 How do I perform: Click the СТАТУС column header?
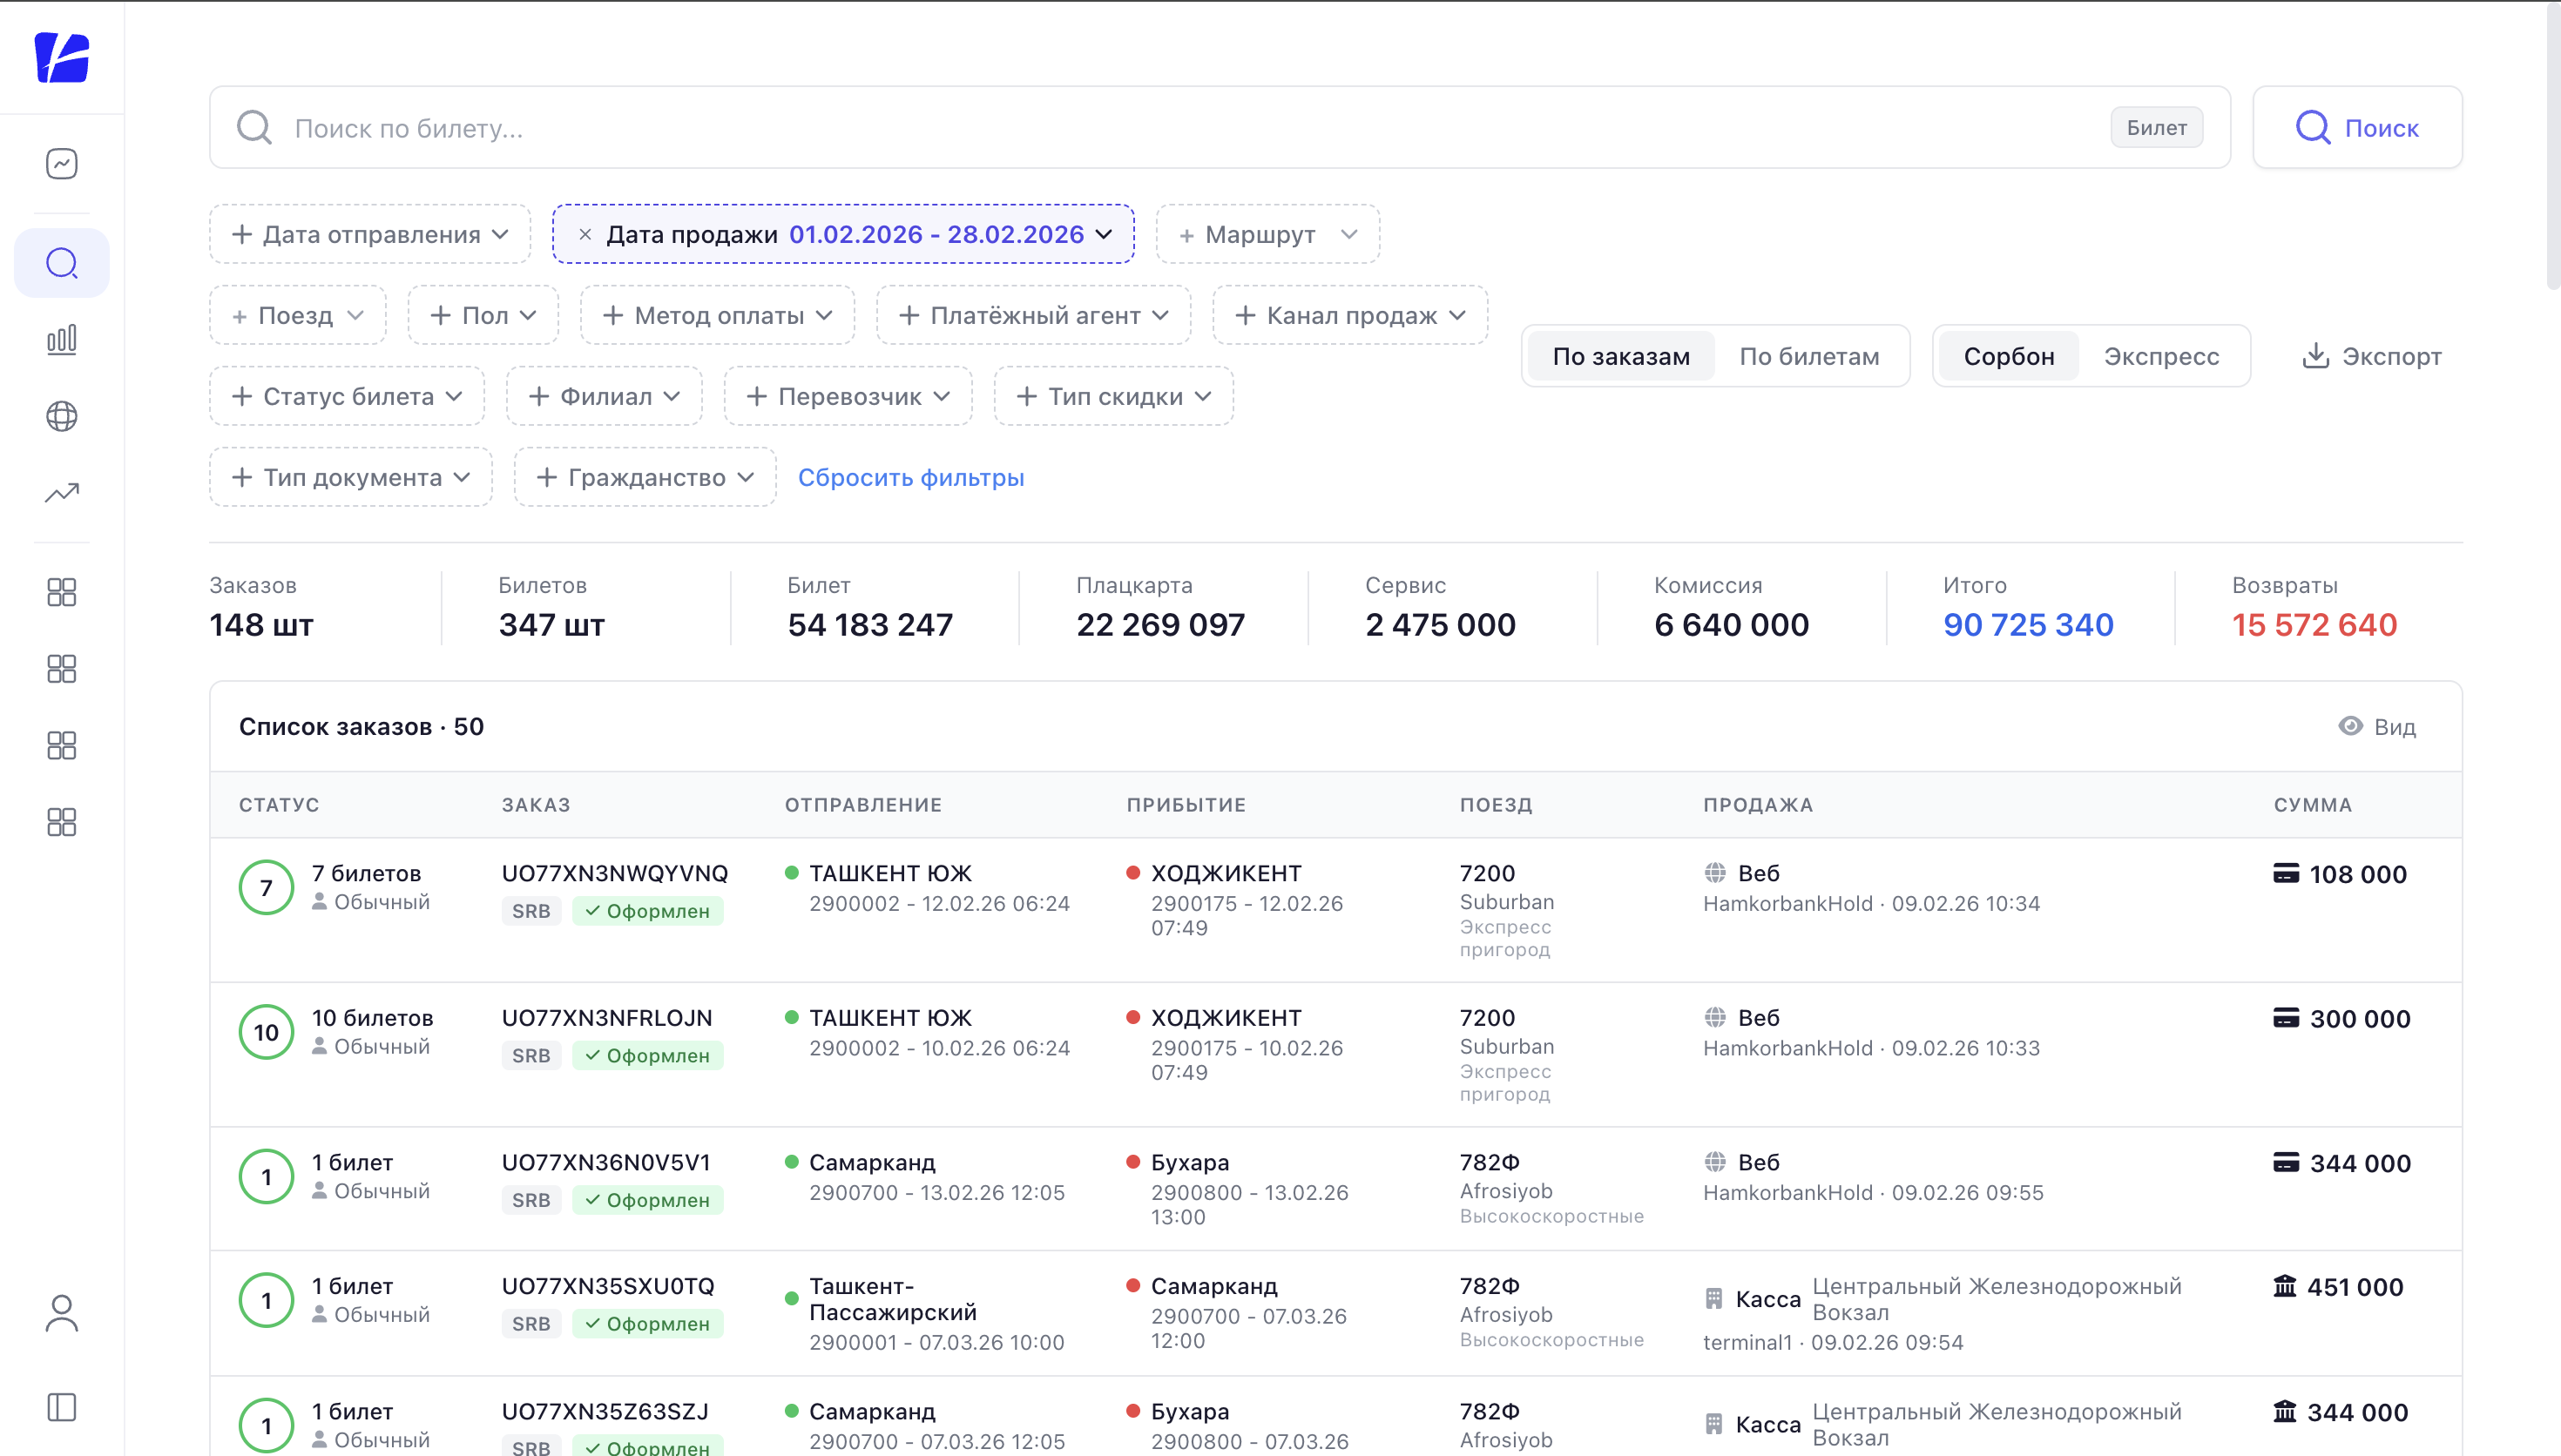279,805
